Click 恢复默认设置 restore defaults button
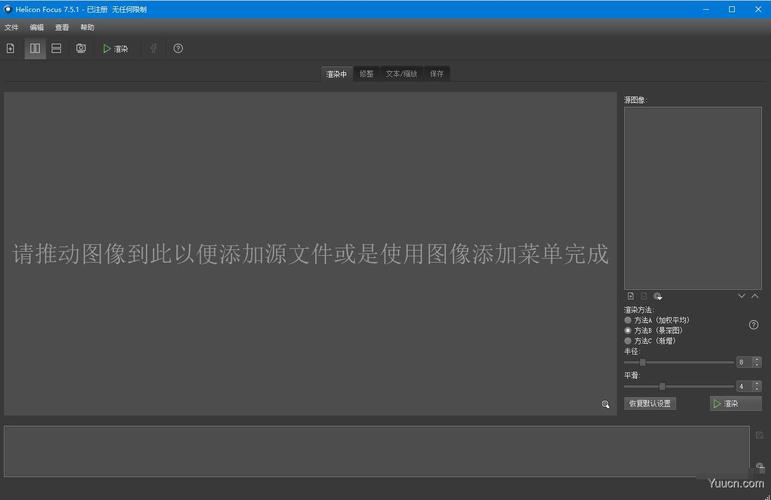This screenshot has height=500, width=771. tap(650, 404)
